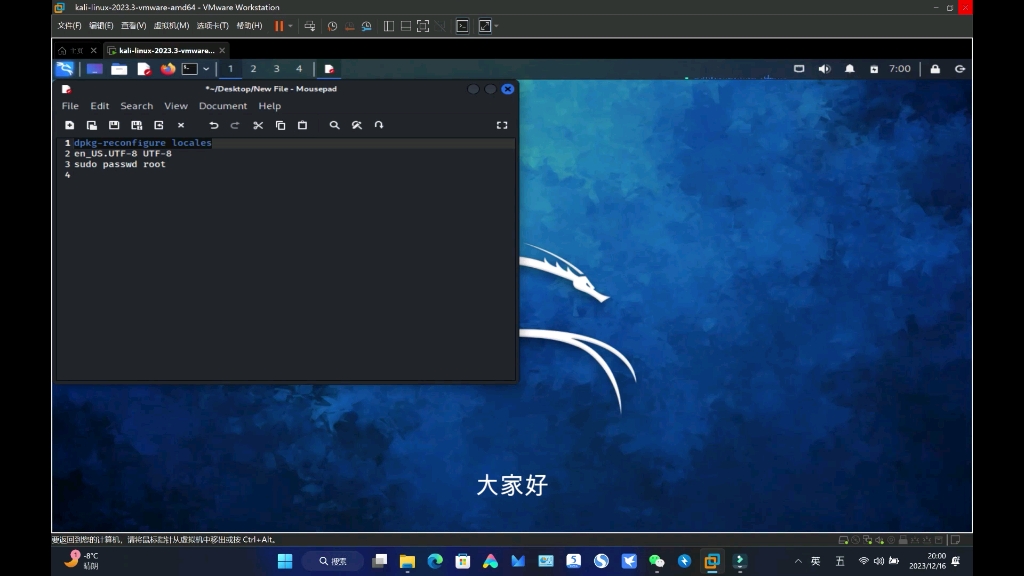
Task: Open the File menu in Mousepad
Action: coord(70,106)
